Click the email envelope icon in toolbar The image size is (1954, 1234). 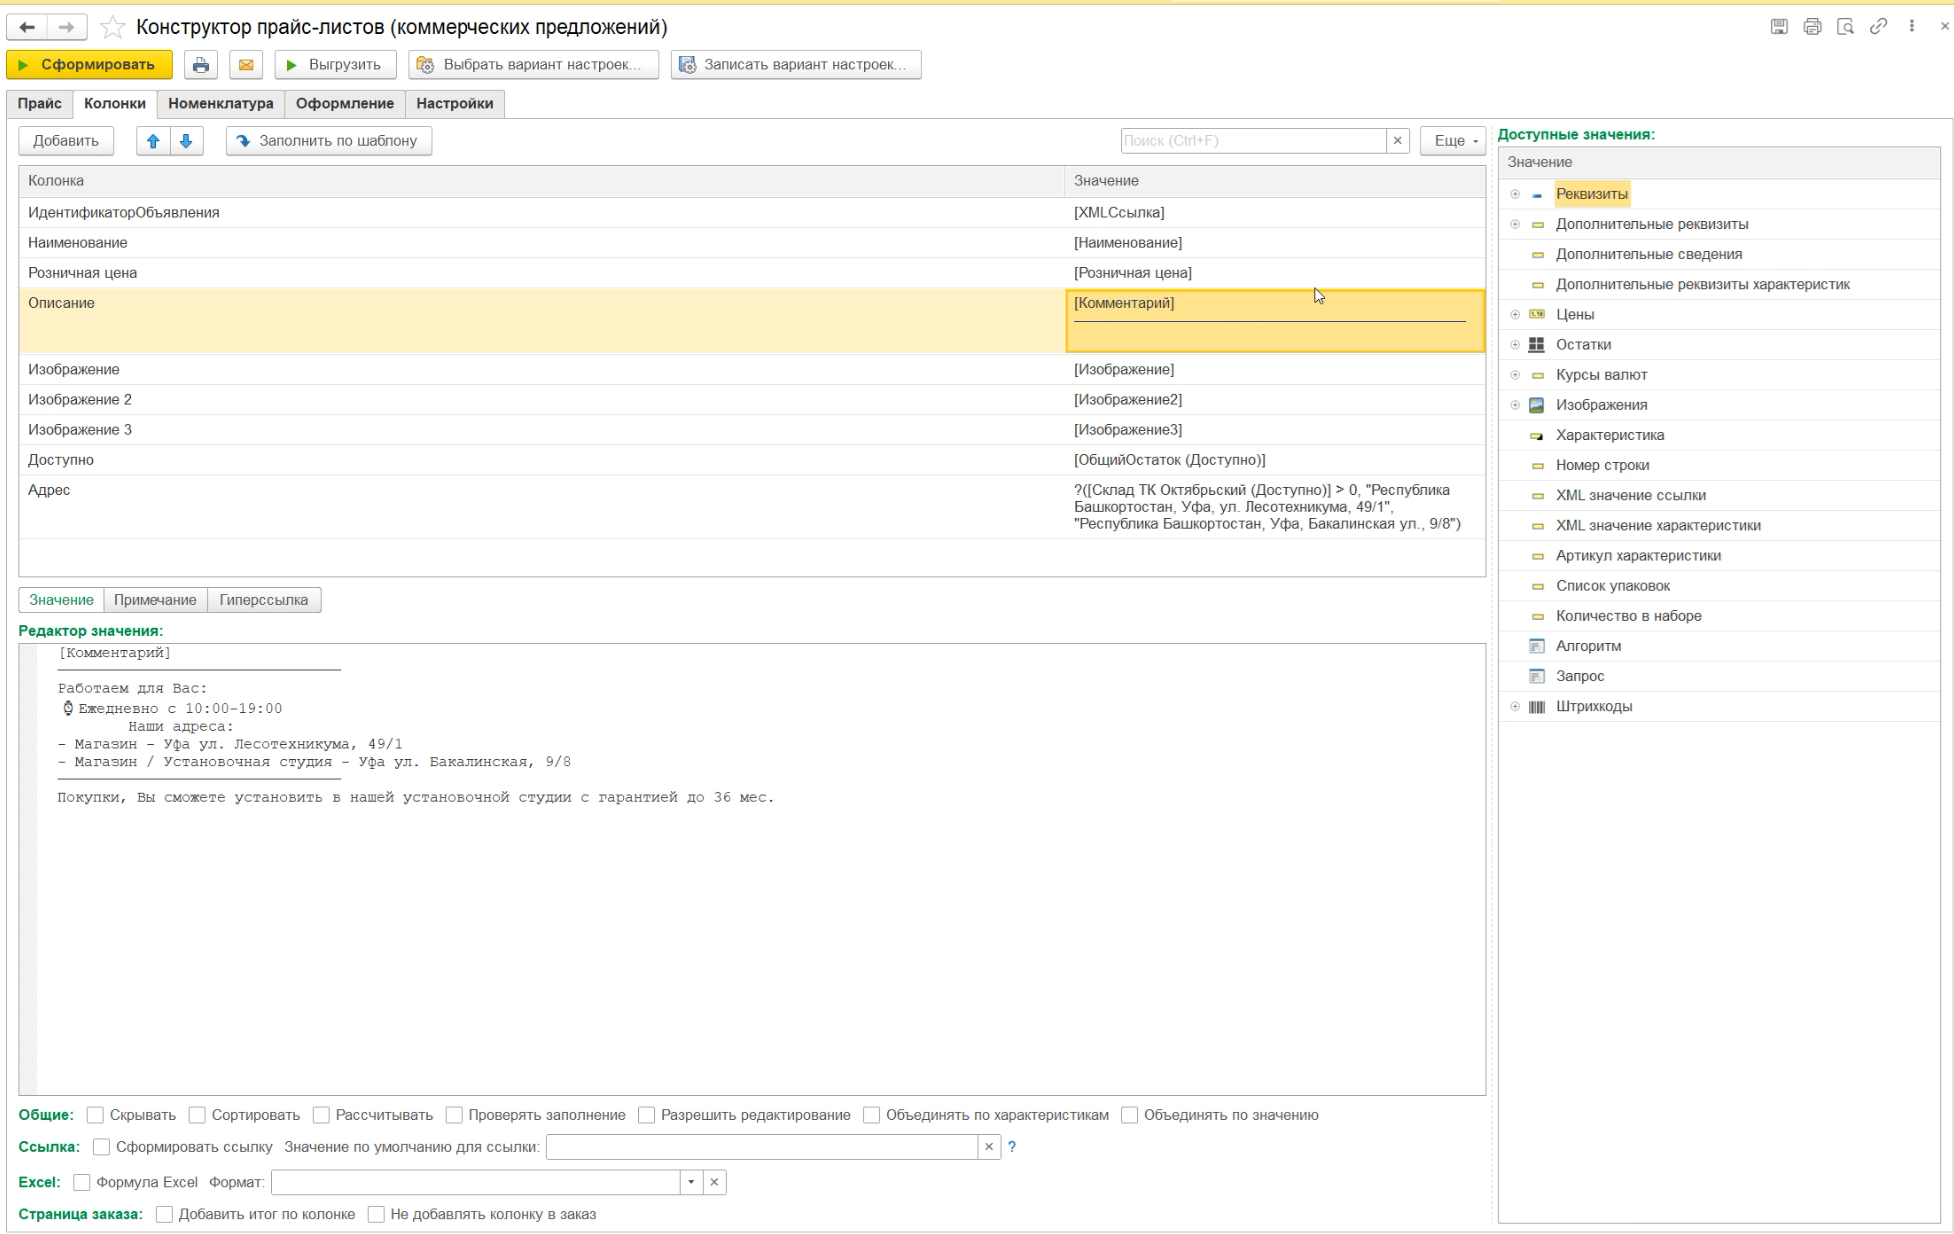point(246,65)
